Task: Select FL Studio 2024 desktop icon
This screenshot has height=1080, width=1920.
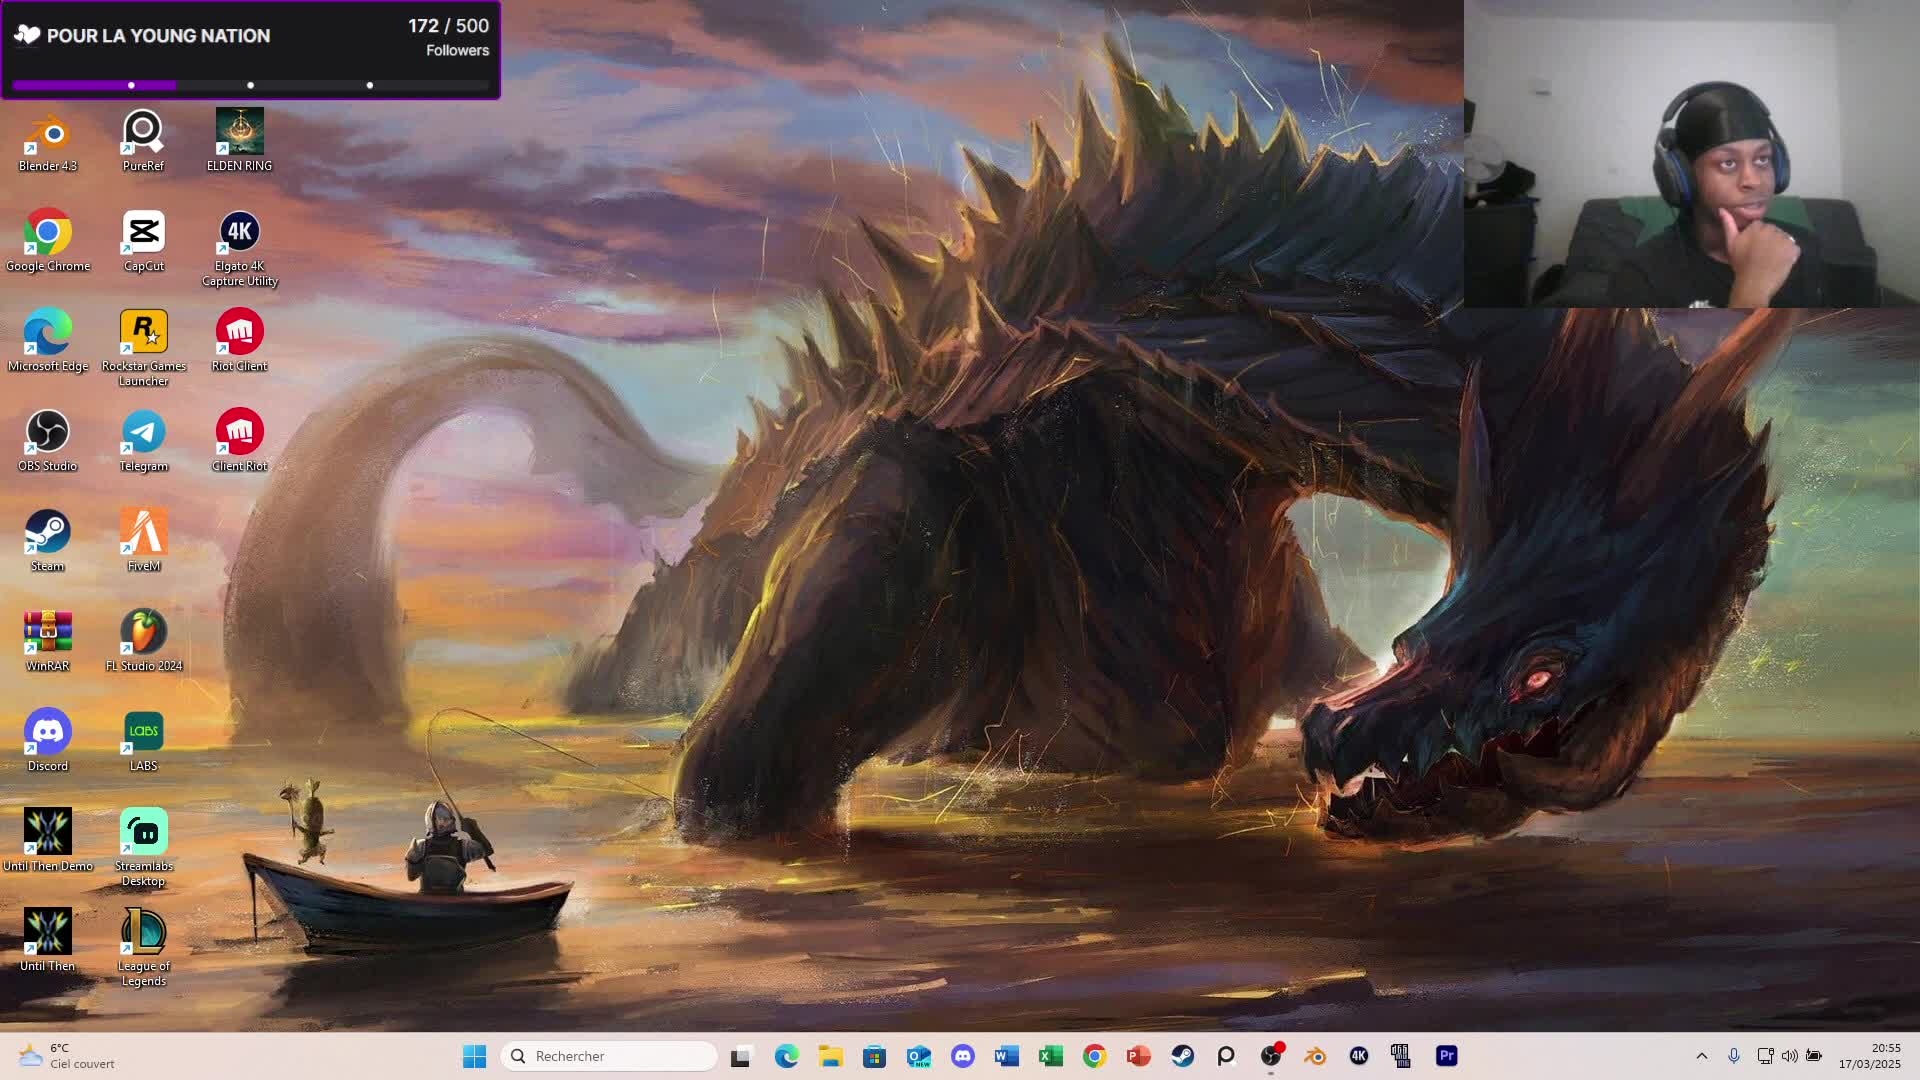Action: pyautogui.click(x=143, y=641)
